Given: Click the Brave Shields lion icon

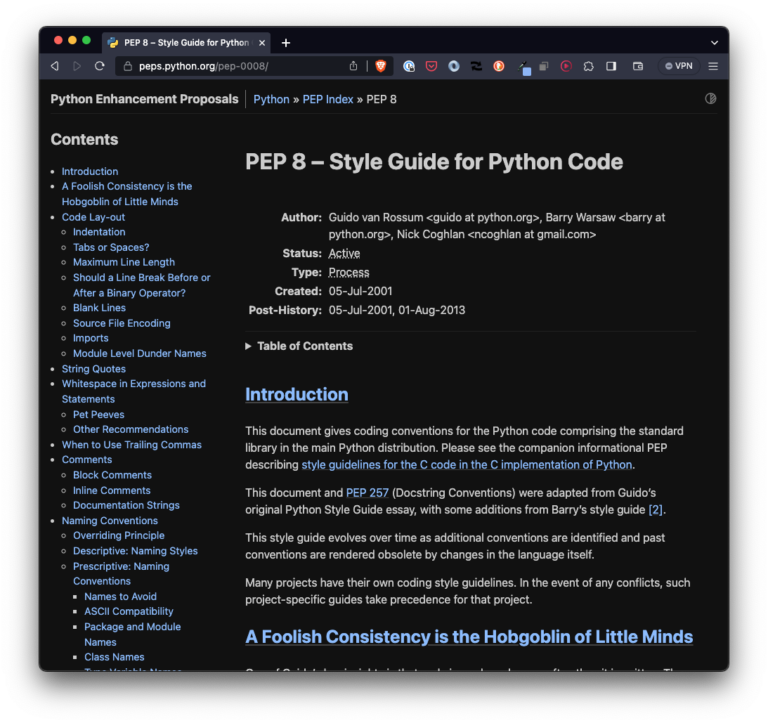Looking at the screenshot, I should click(x=381, y=66).
